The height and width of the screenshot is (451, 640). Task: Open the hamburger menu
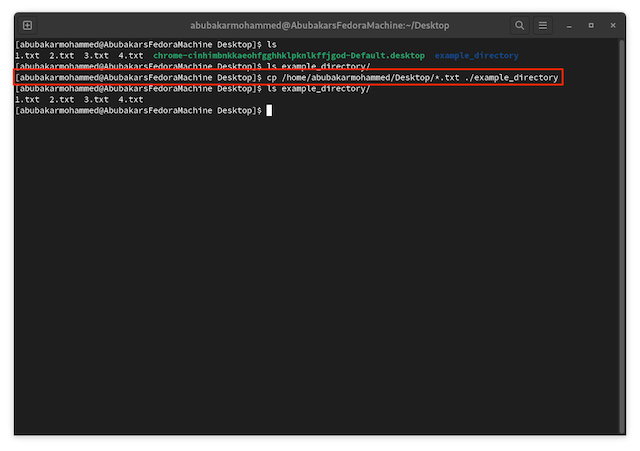click(x=543, y=25)
